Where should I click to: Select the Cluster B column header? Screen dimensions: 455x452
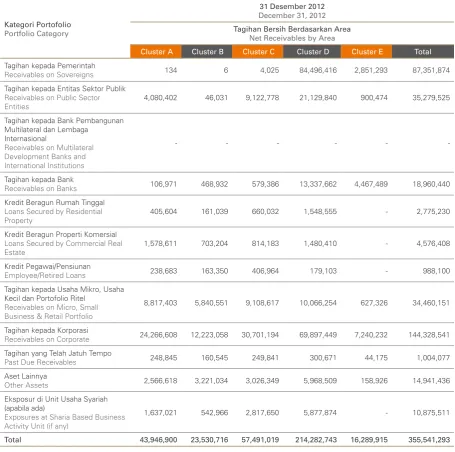pyautogui.click(x=207, y=52)
